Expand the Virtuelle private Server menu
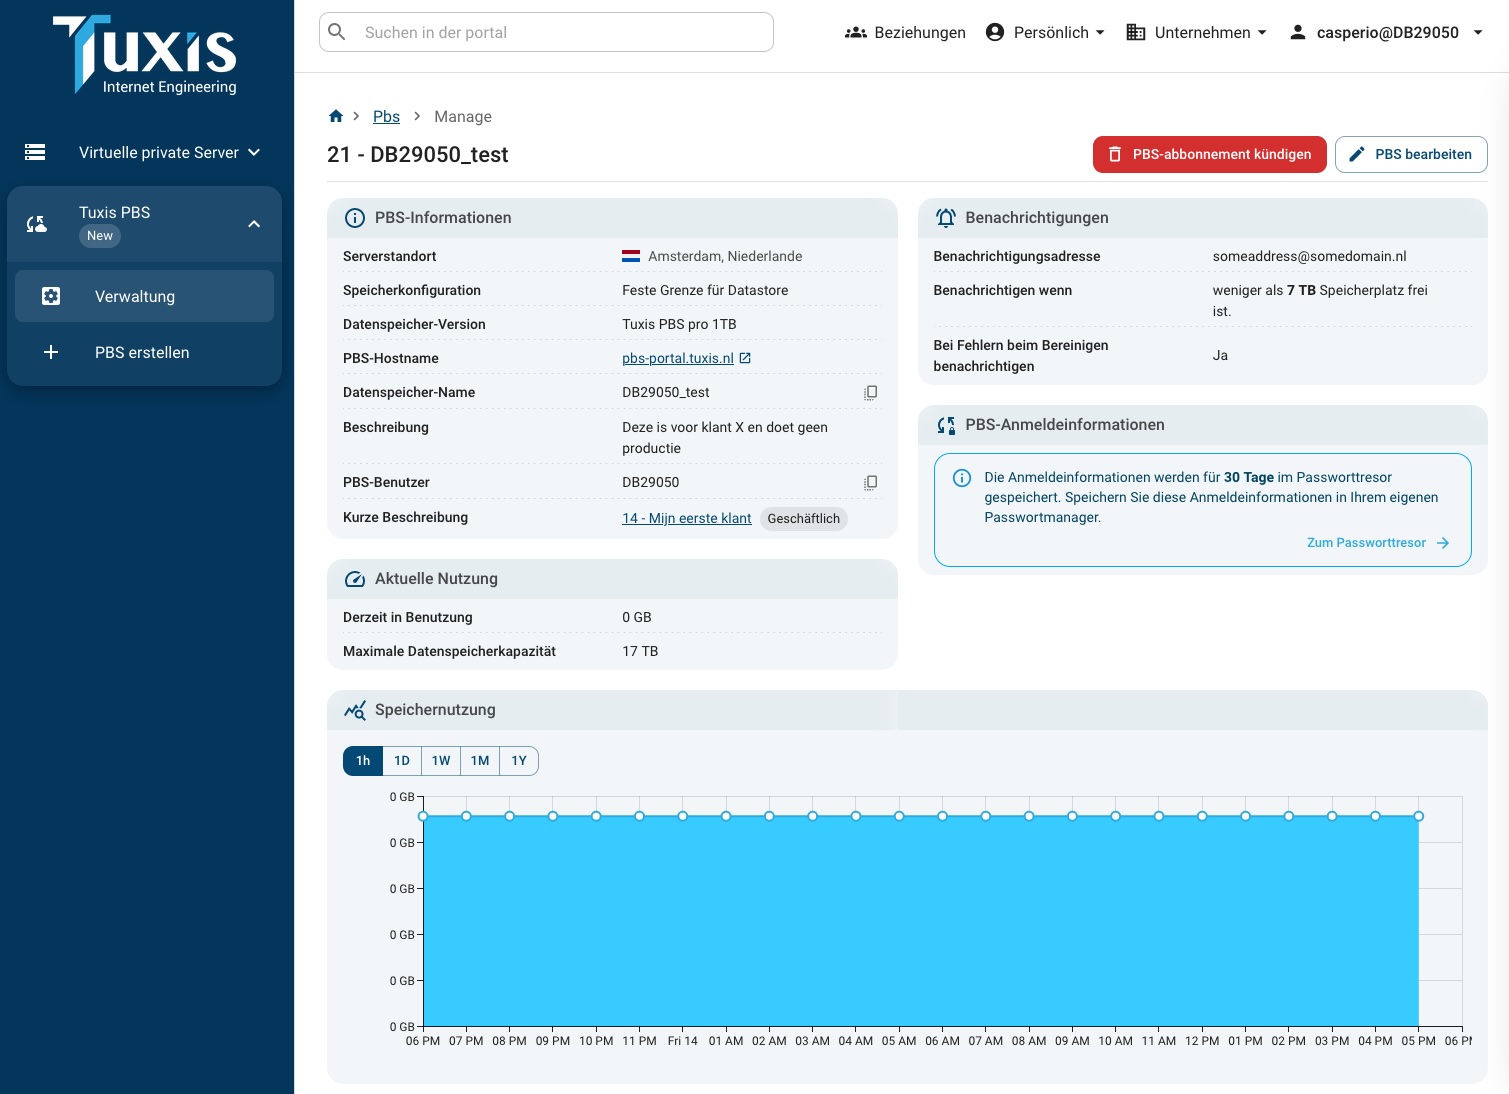1509x1094 pixels. pyautogui.click(x=254, y=152)
